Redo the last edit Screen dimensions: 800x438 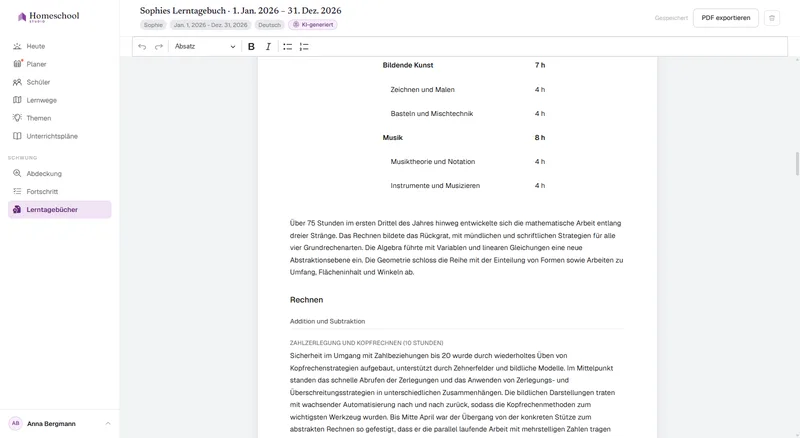tap(159, 46)
